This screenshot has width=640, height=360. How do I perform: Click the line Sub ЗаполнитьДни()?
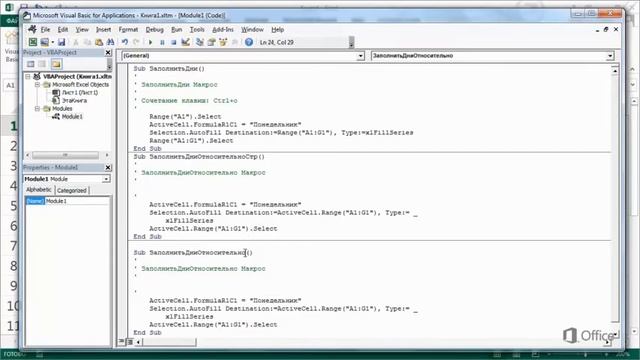tap(169, 69)
